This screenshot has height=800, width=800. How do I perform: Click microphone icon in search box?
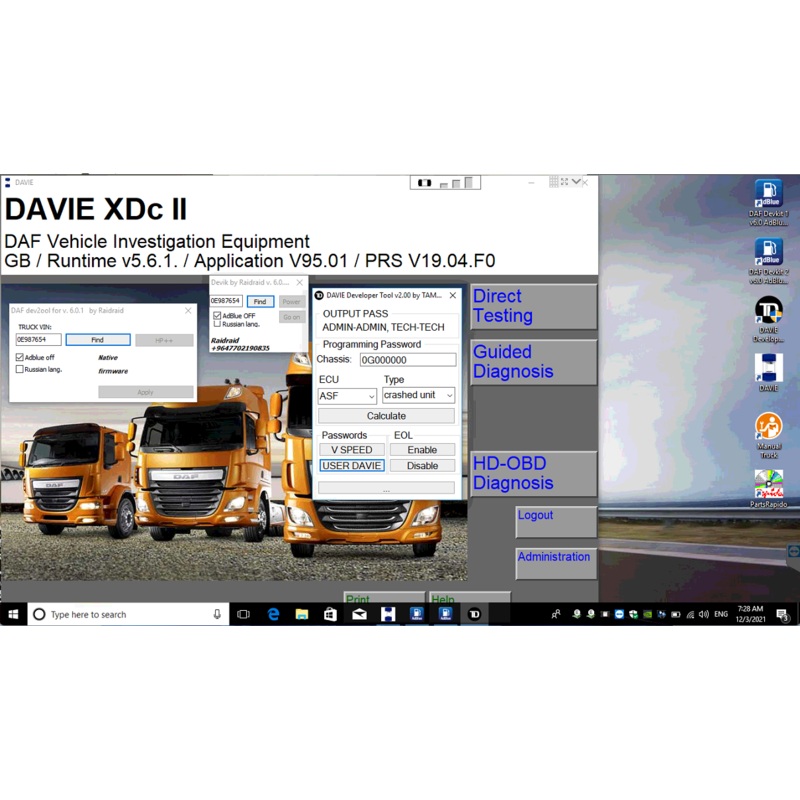(217, 614)
